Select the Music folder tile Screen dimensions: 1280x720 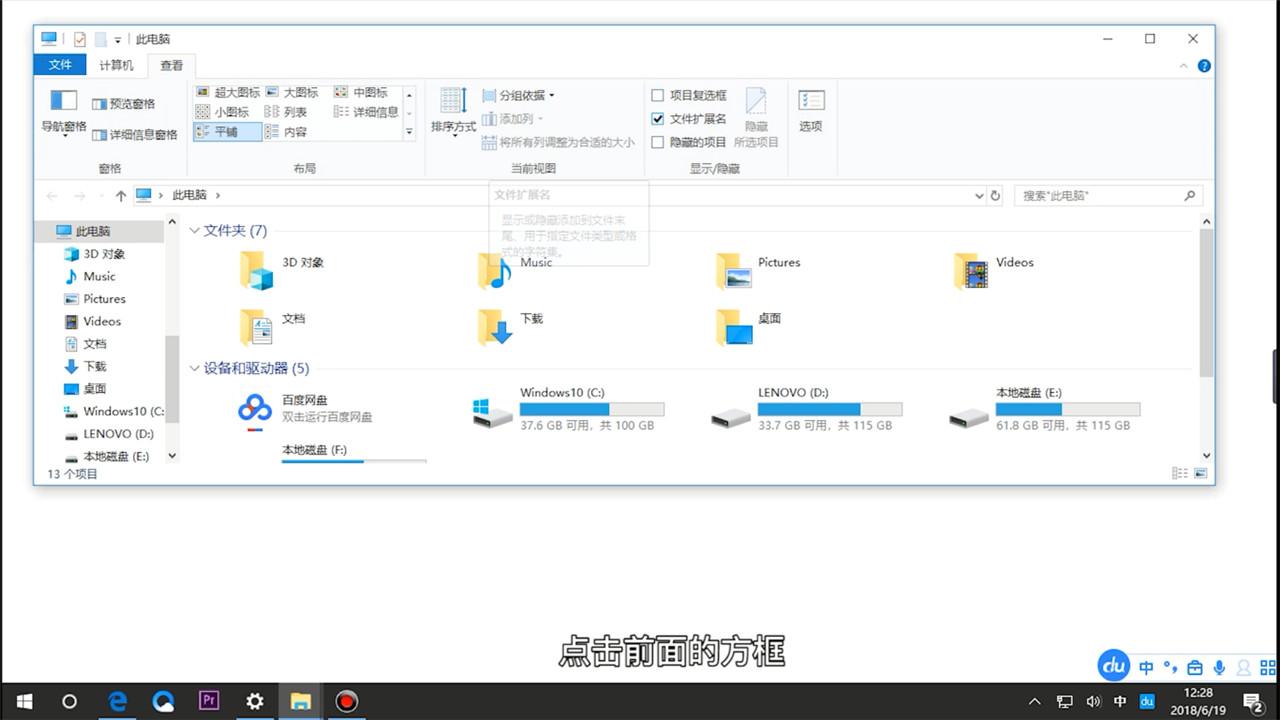pos(516,270)
